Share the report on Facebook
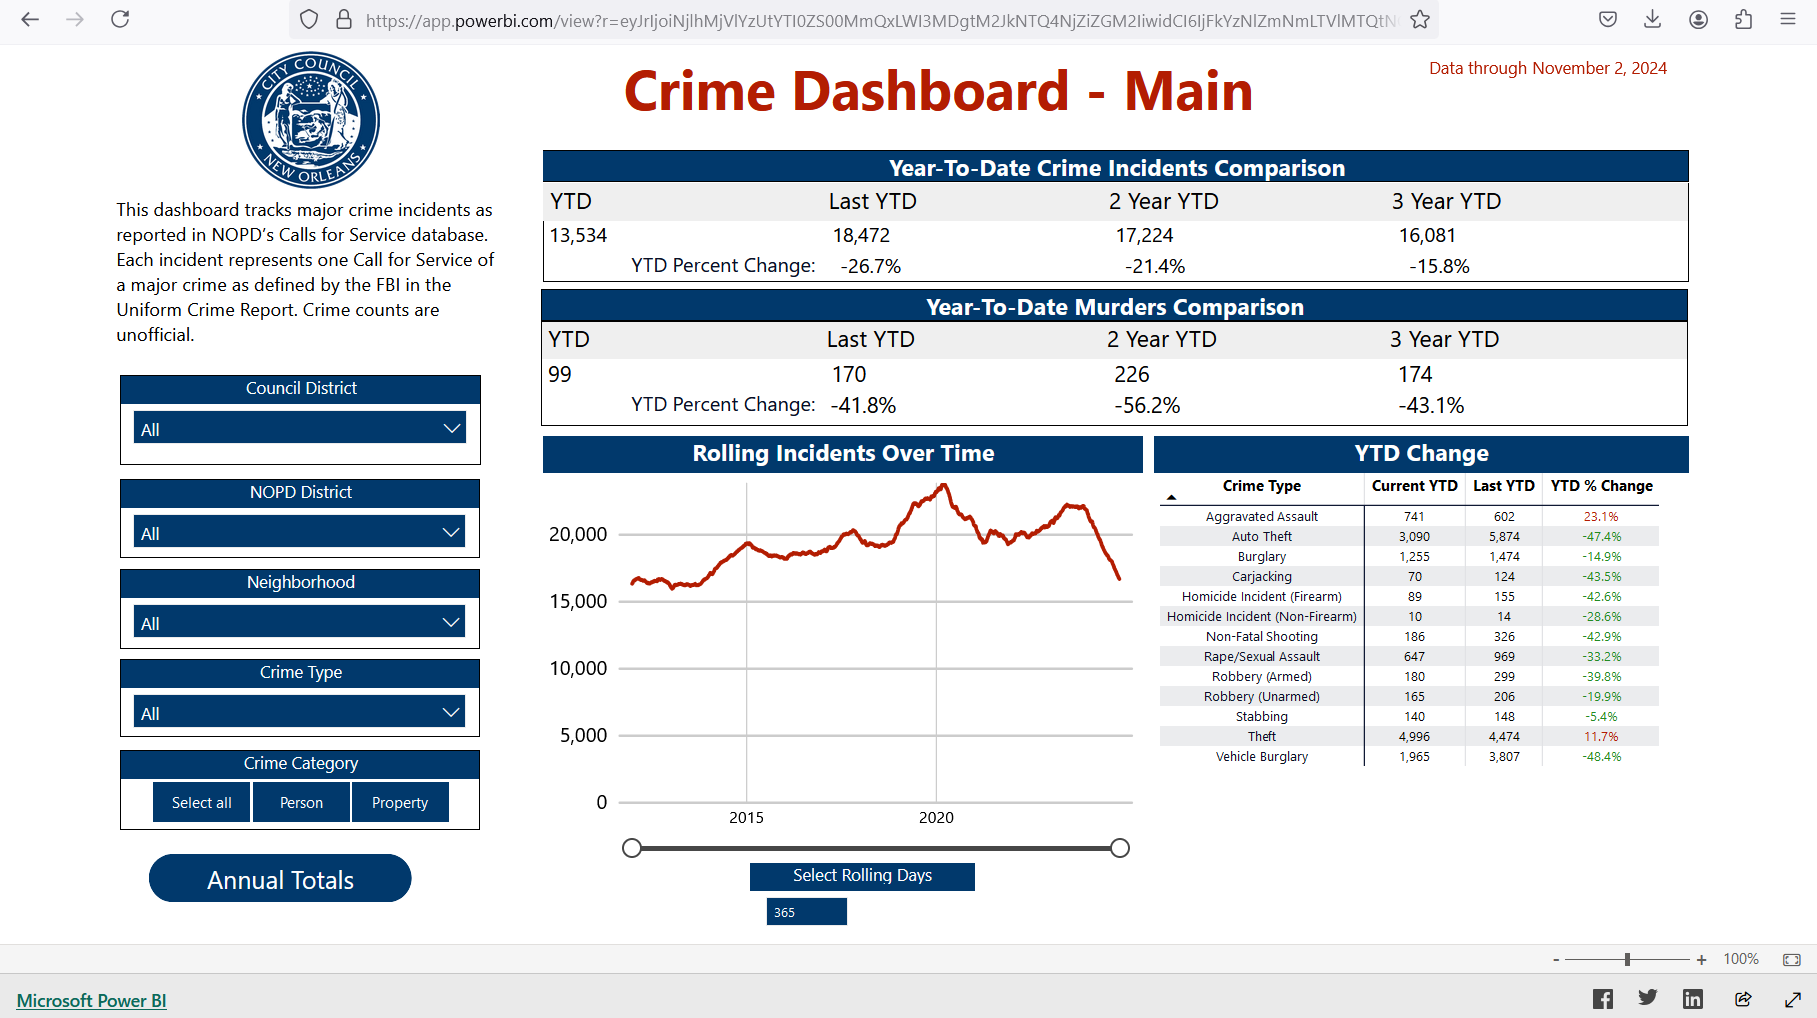Viewport: 1817px width, 1018px height. (x=1602, y=998)
